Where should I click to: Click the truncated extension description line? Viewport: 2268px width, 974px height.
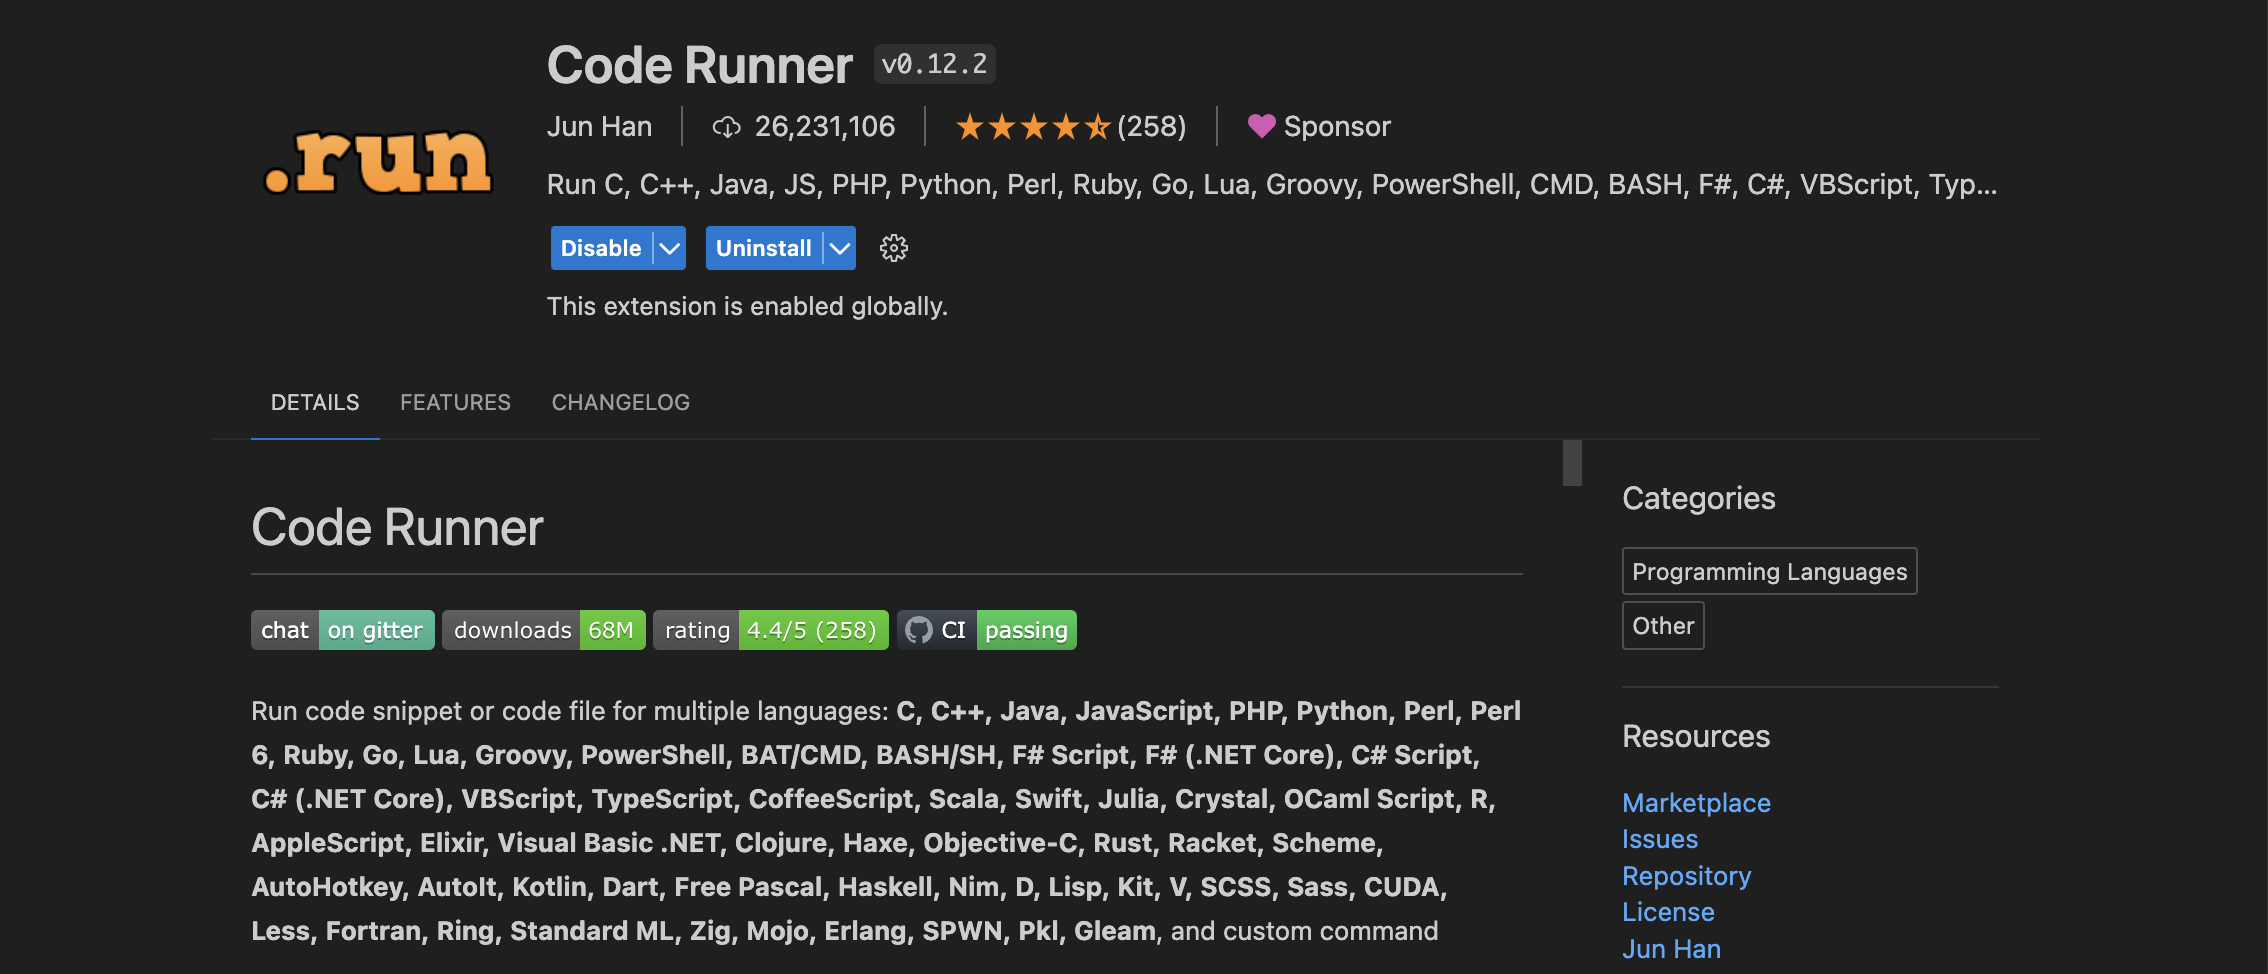[1271, 185]
